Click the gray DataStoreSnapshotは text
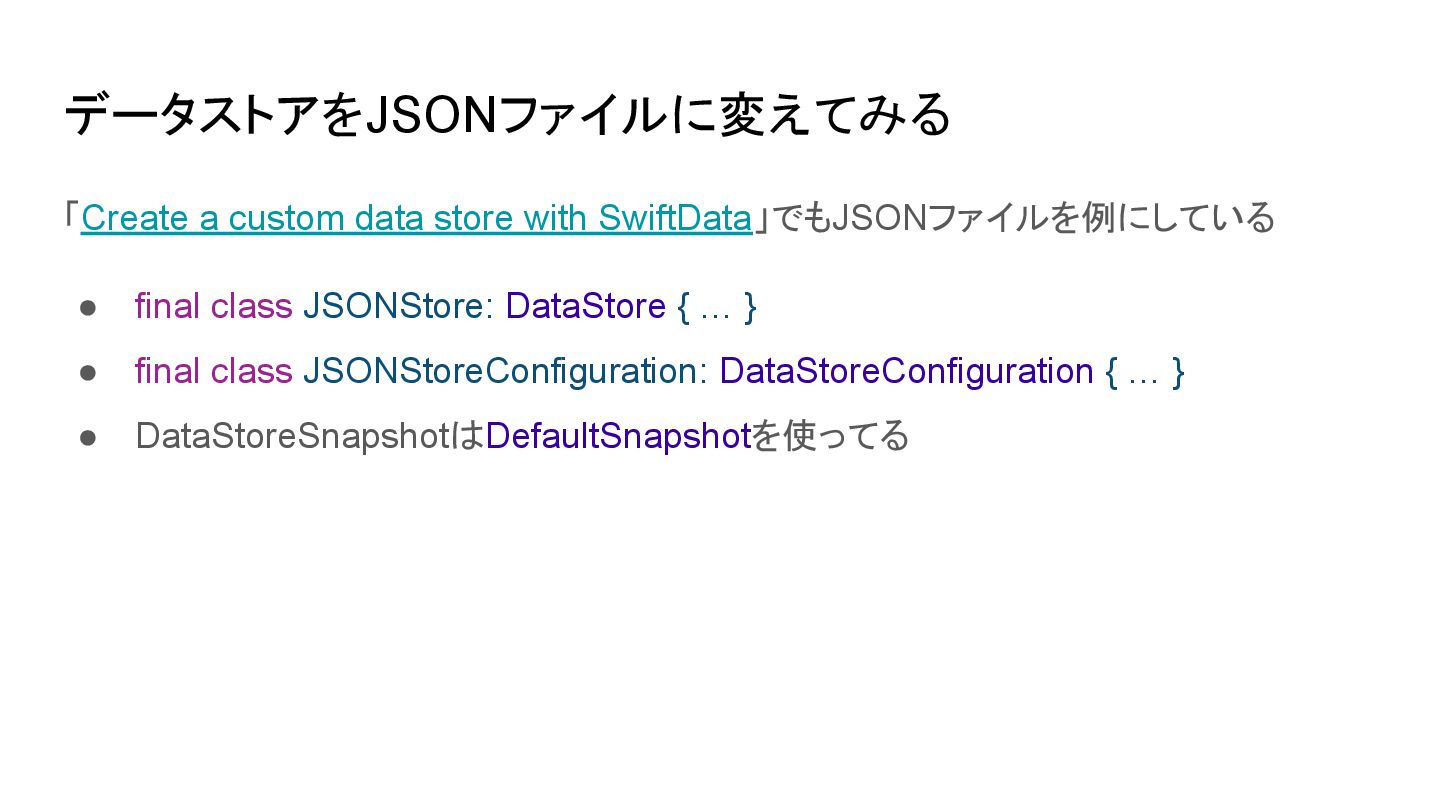This screenshot has width=1440, height=810. [309, 436]
